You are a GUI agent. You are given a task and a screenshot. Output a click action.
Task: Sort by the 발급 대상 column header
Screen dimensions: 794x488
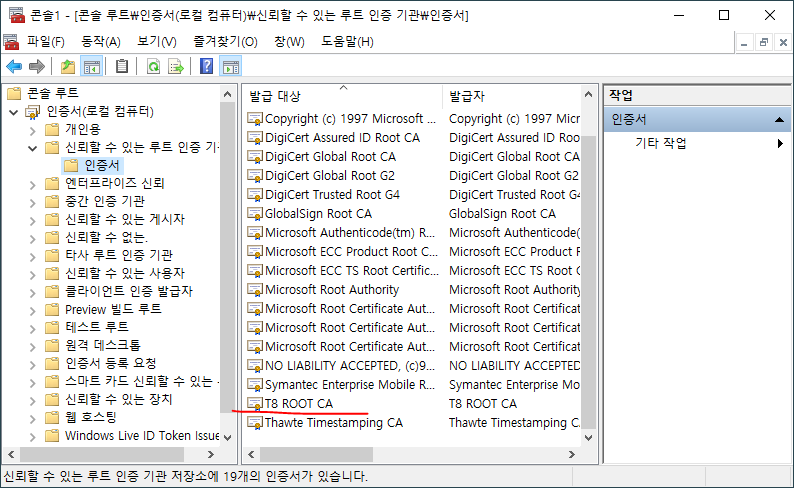[343, 96]
